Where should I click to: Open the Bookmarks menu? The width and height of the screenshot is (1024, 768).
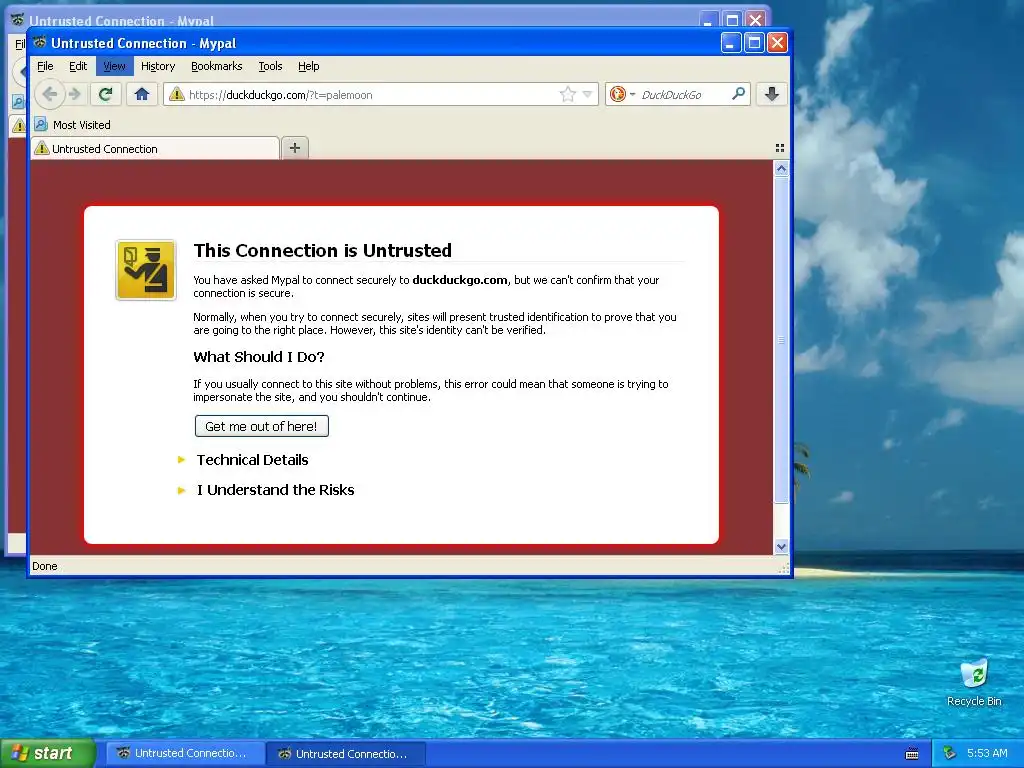216,66
